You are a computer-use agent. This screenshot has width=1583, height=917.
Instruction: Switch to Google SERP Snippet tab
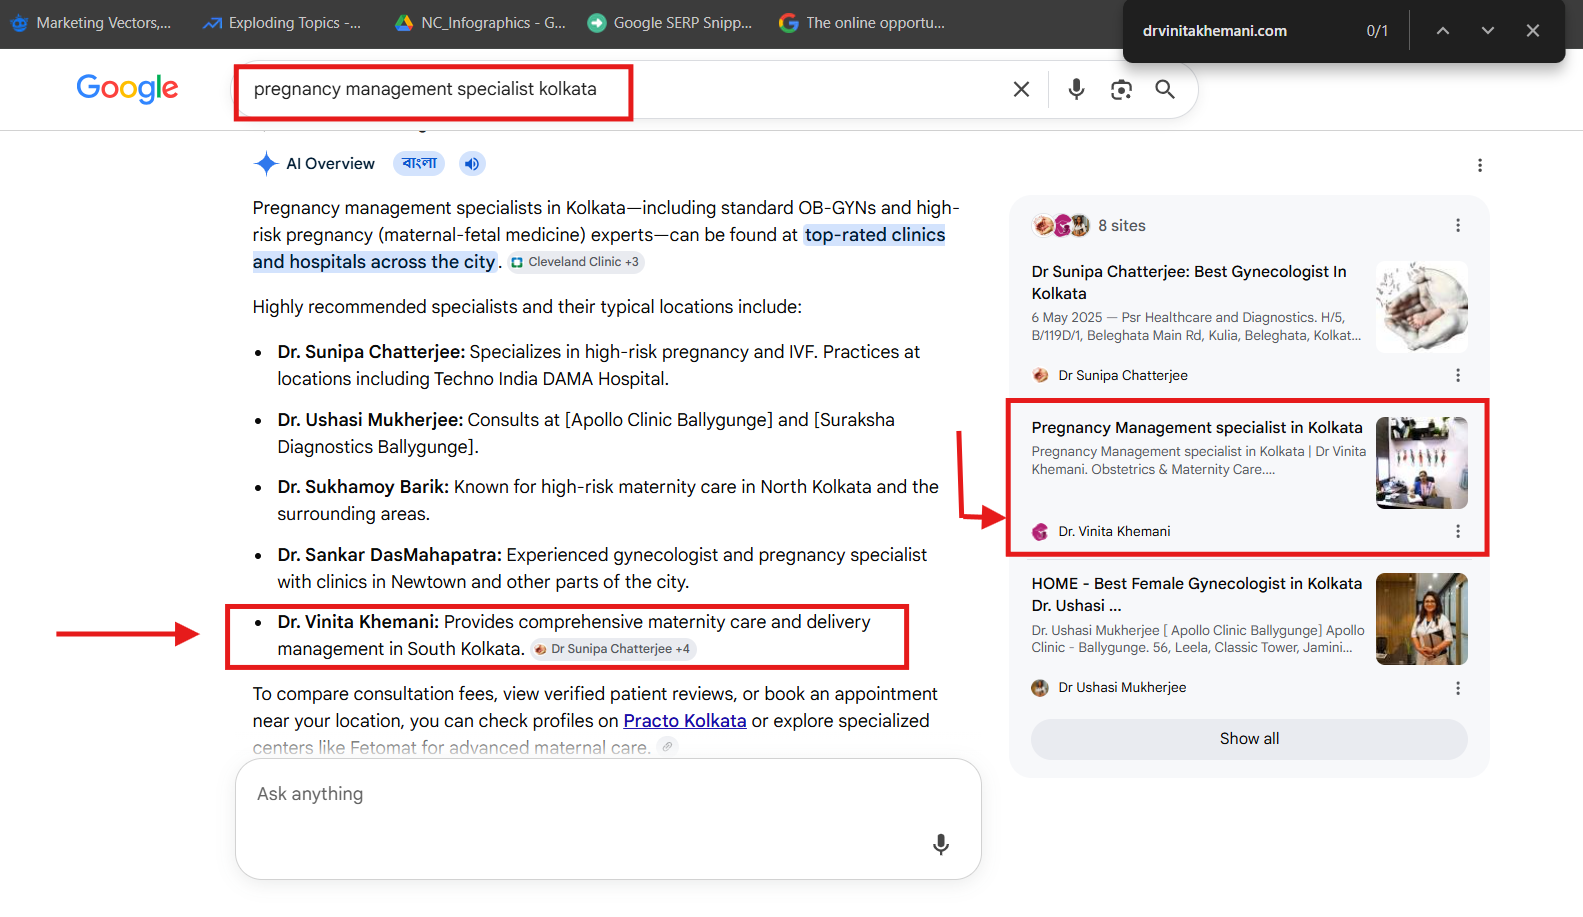[x=670, y=23]
